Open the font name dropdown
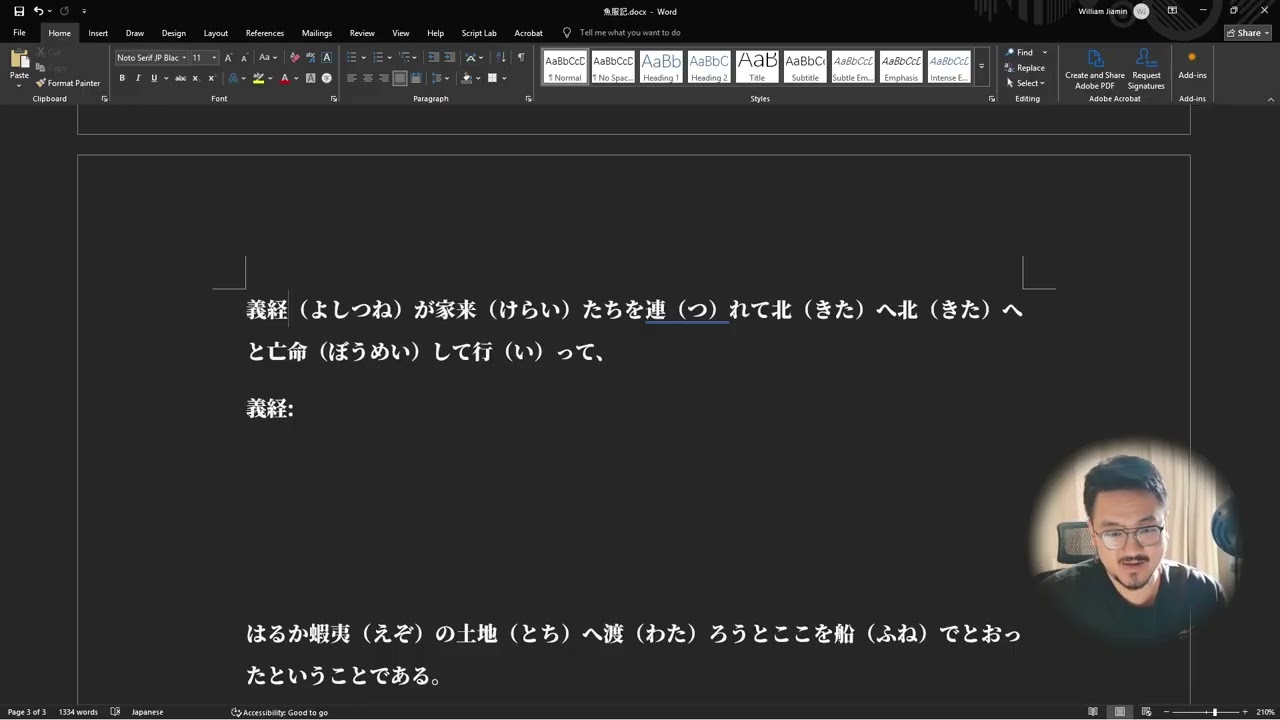 pos(184,58)
